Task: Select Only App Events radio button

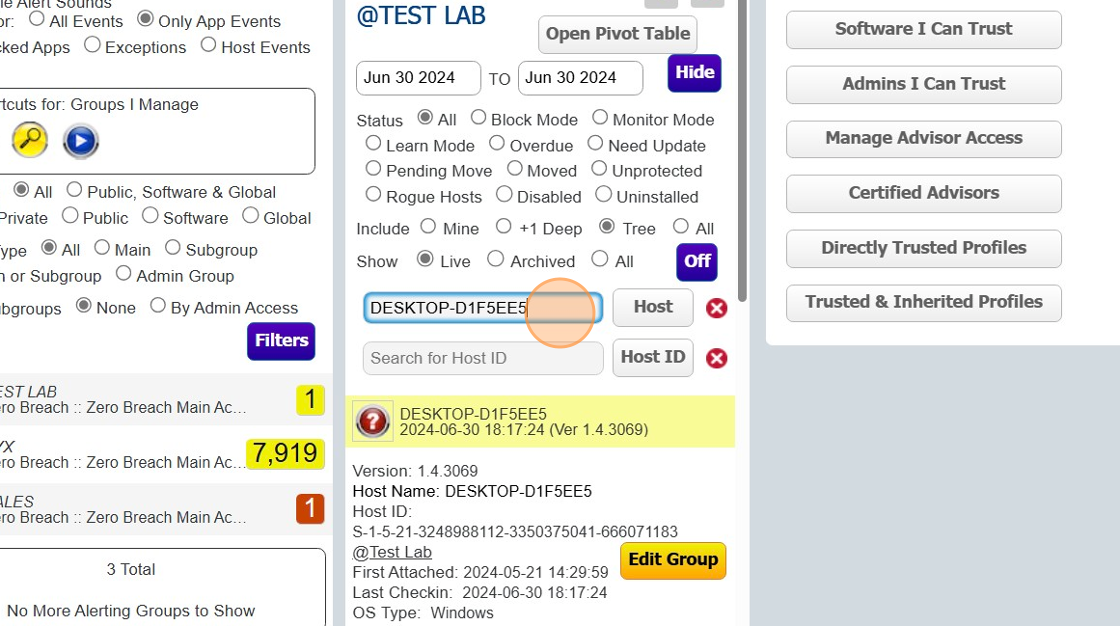Action: point(145,19)
